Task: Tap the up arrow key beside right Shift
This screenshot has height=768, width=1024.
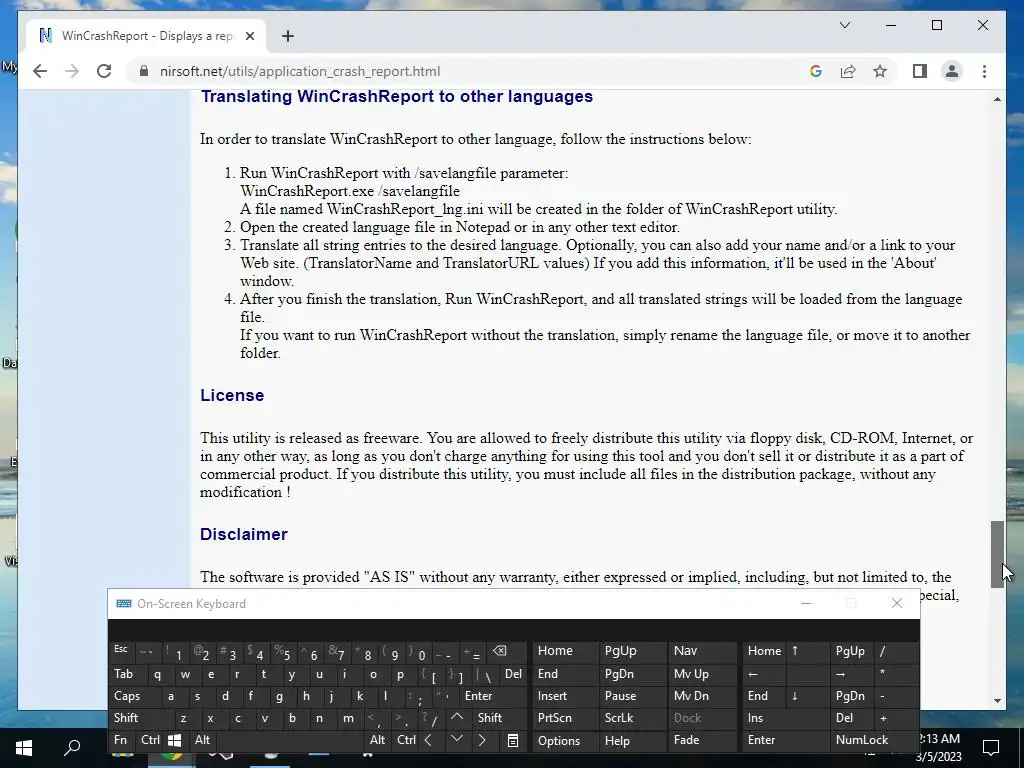Action: [457, 717]
